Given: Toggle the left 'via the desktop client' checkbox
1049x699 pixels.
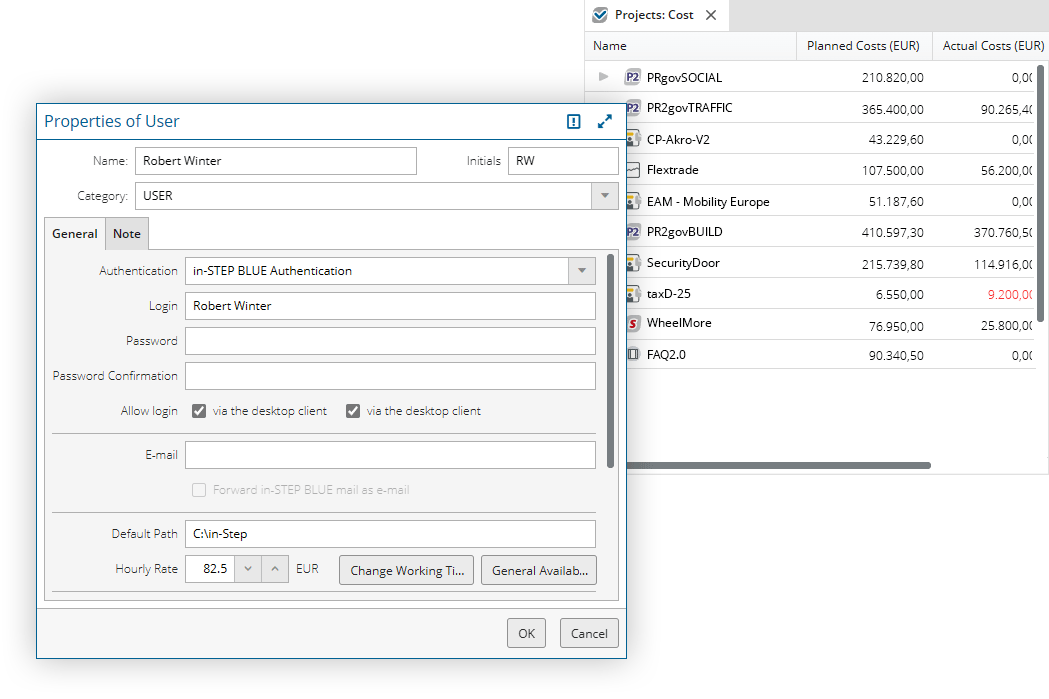Looking at the screenshot, I should pyautogui.click(x=199, y=411).
